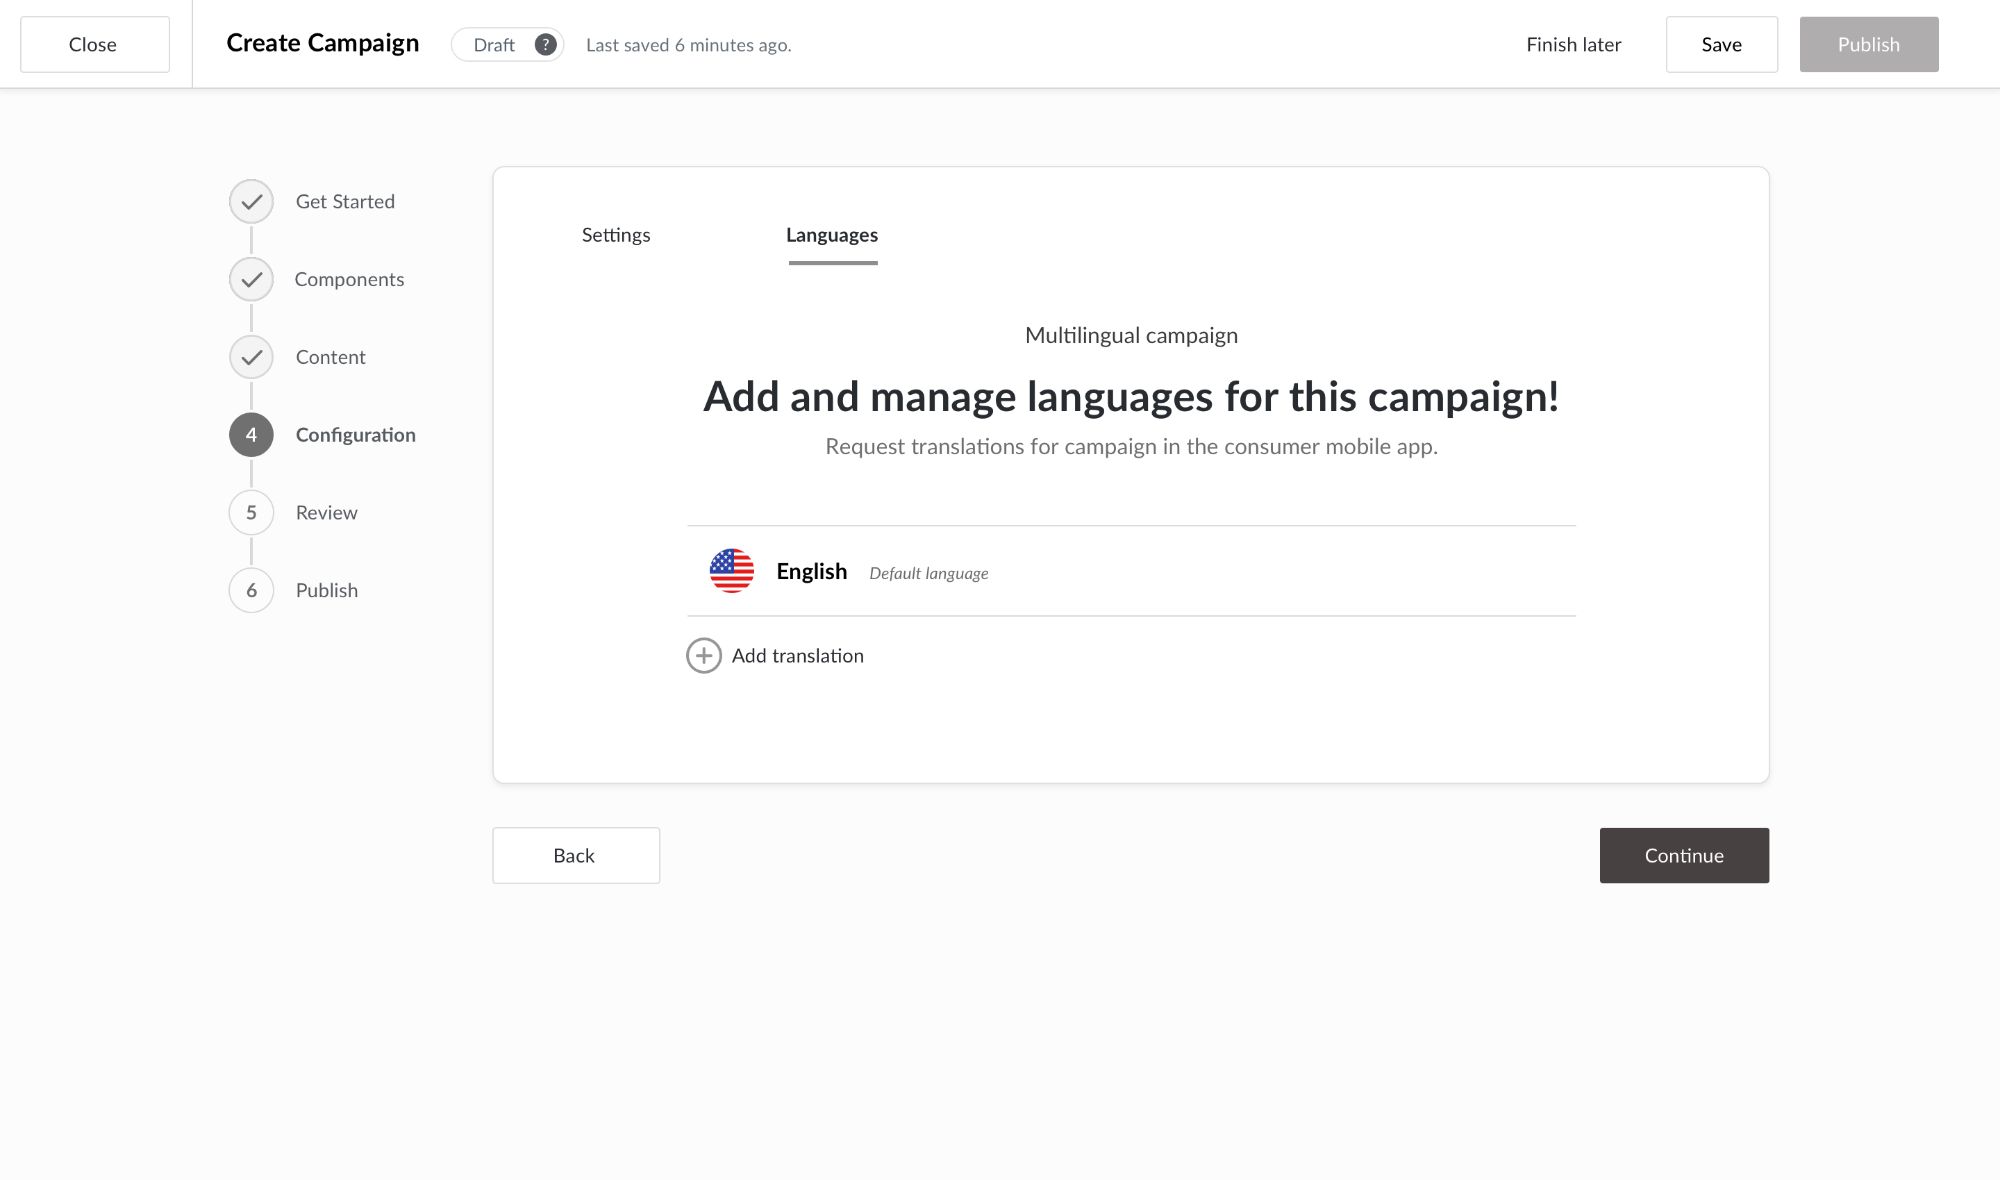Click the US flag icon next to English
Screen dimensions: 2000x1180
(x=731, y=571)
